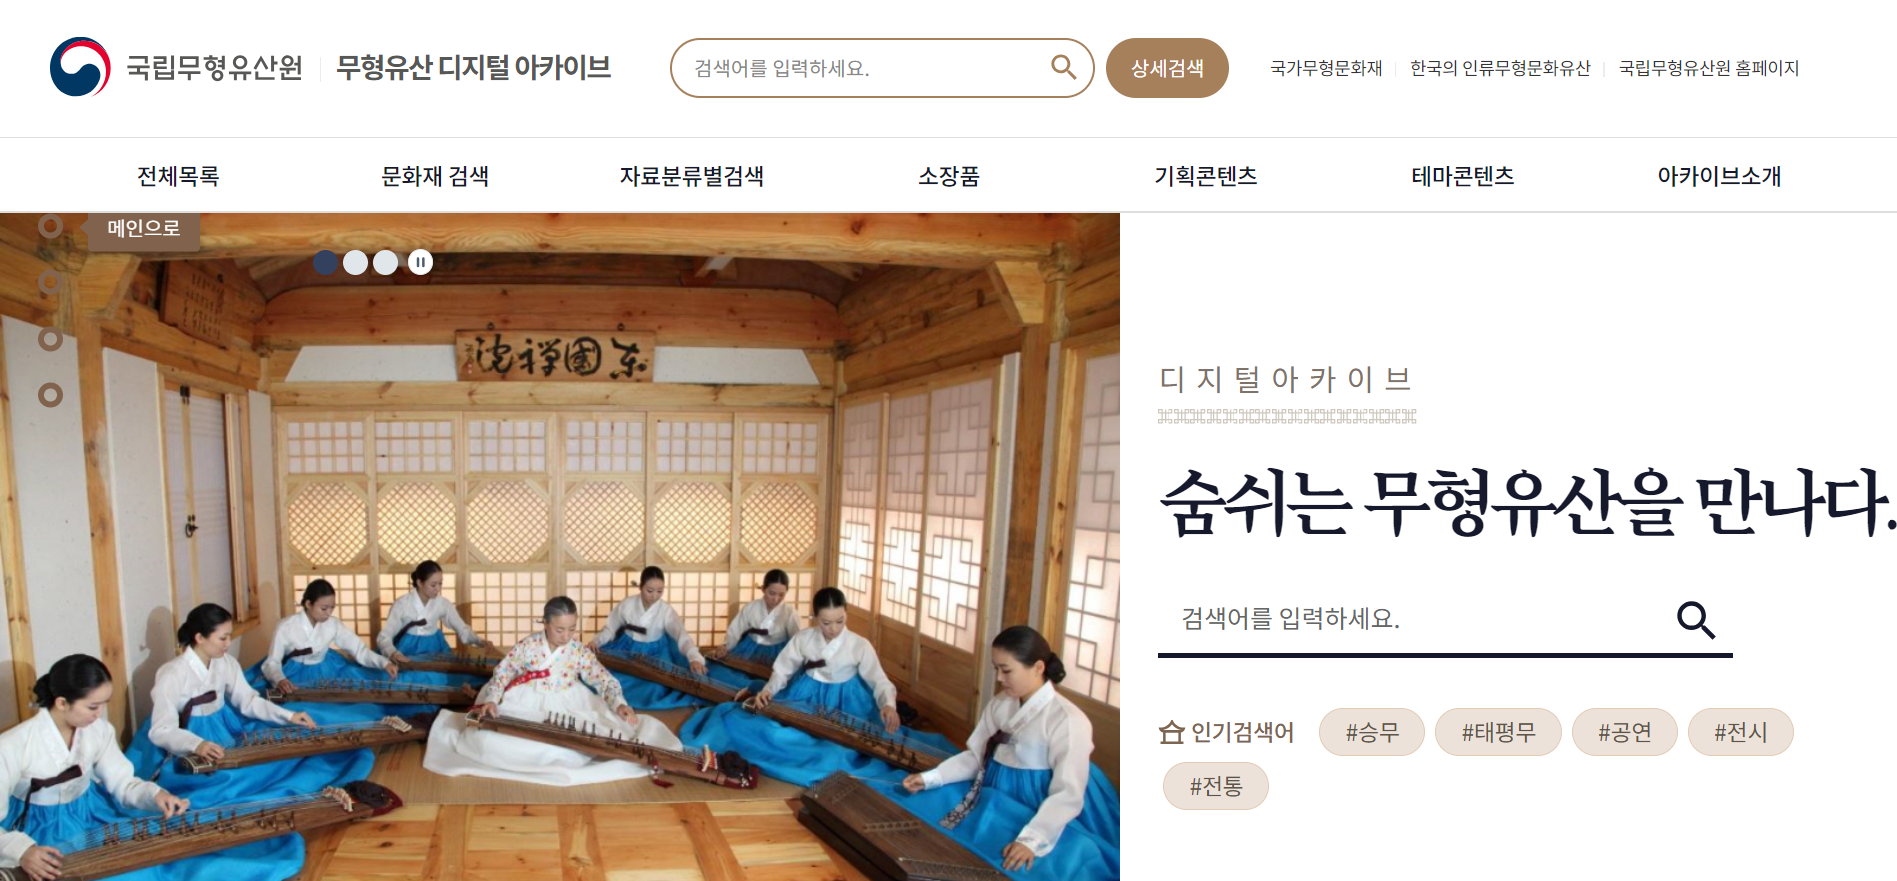The width and height of the screenshot is (1897, 881).
Task: Select the first dark slide indicator dot
Action: pyautogui.click(x=326, y=262)
